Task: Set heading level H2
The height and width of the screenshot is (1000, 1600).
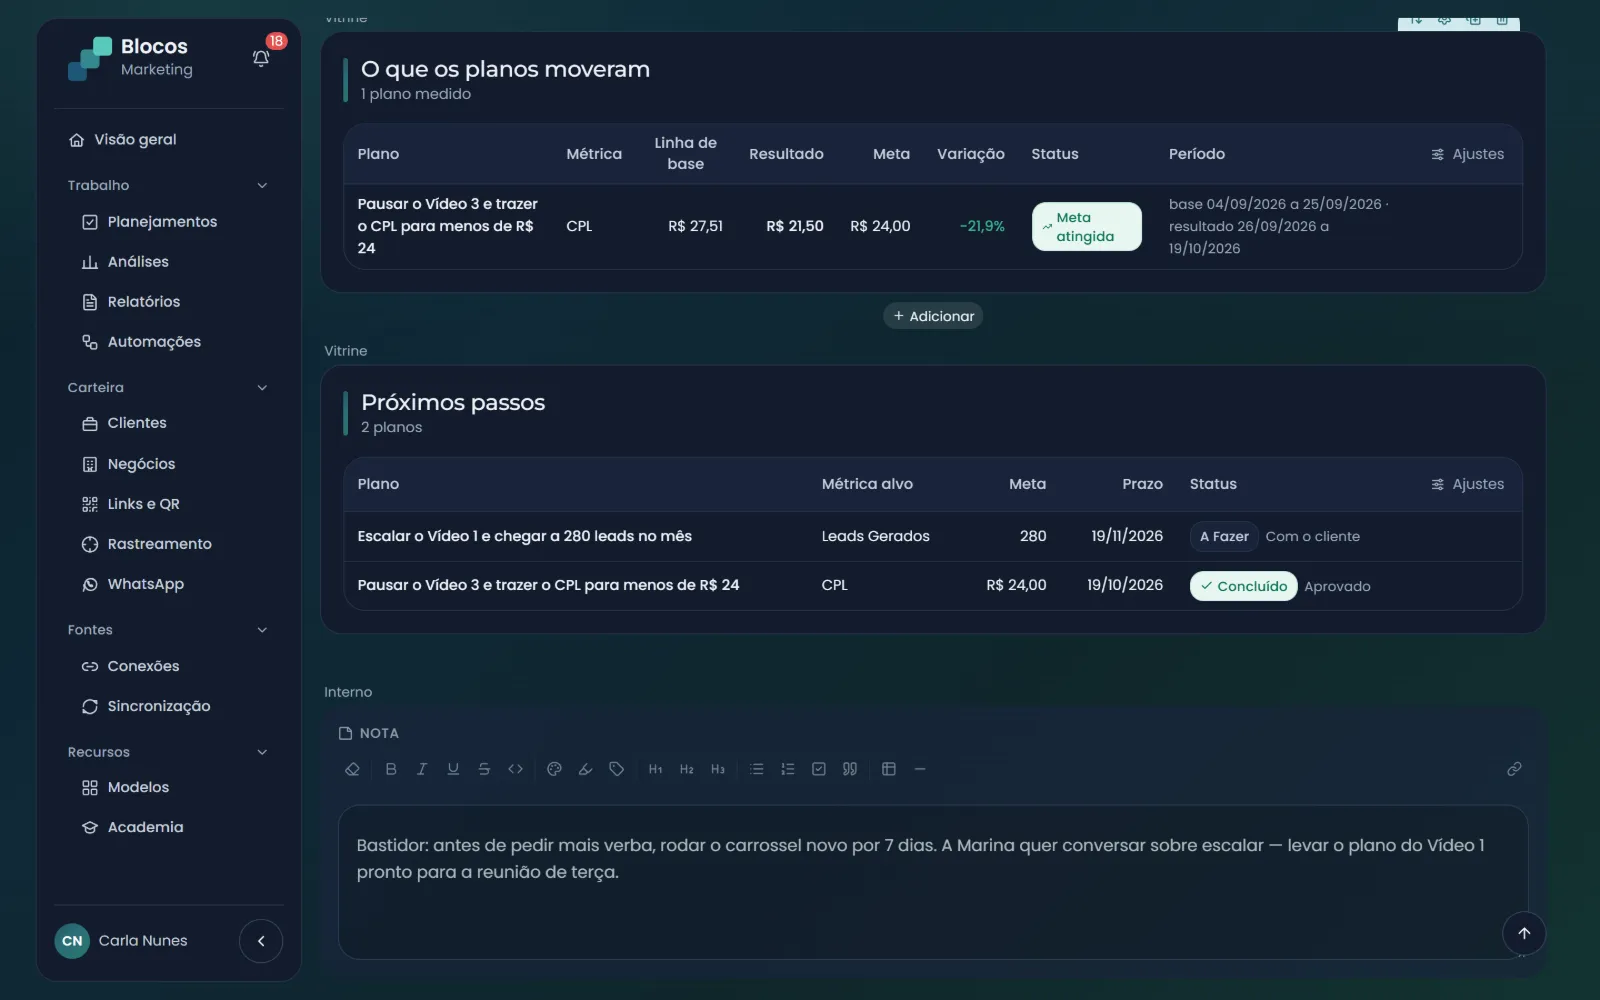Action: (686, 769)
